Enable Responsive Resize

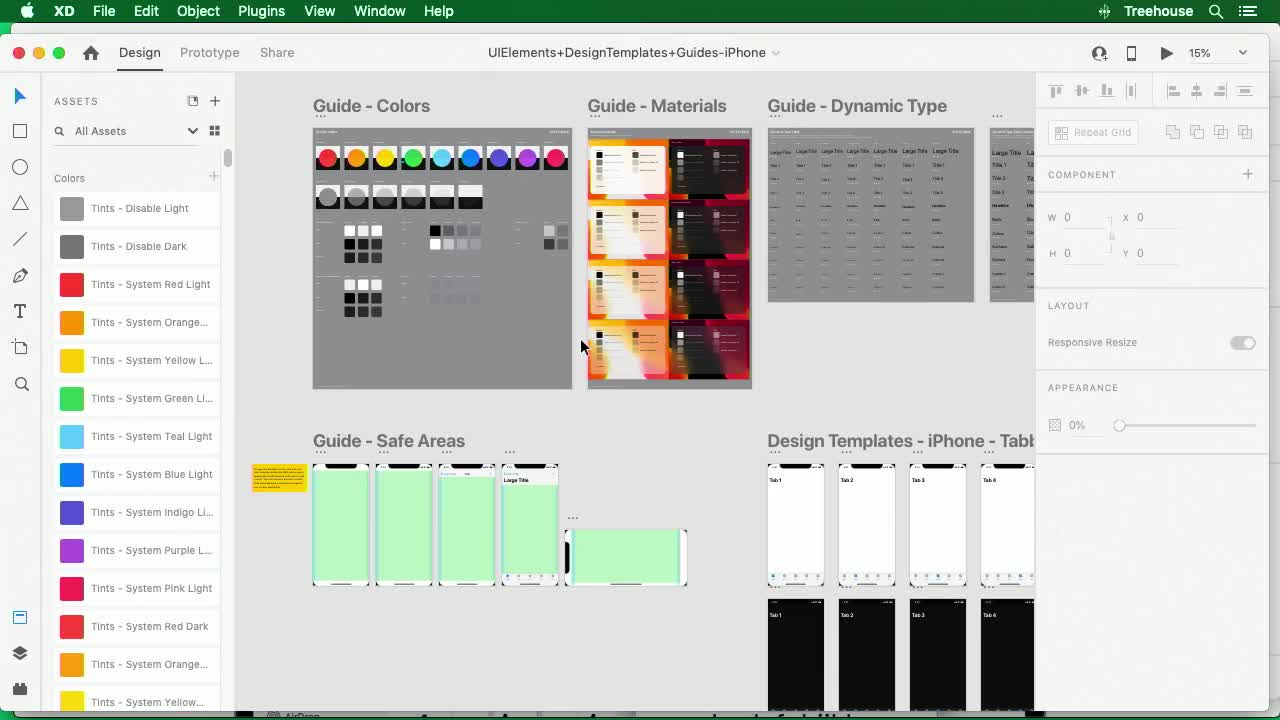coord(1242,342)
